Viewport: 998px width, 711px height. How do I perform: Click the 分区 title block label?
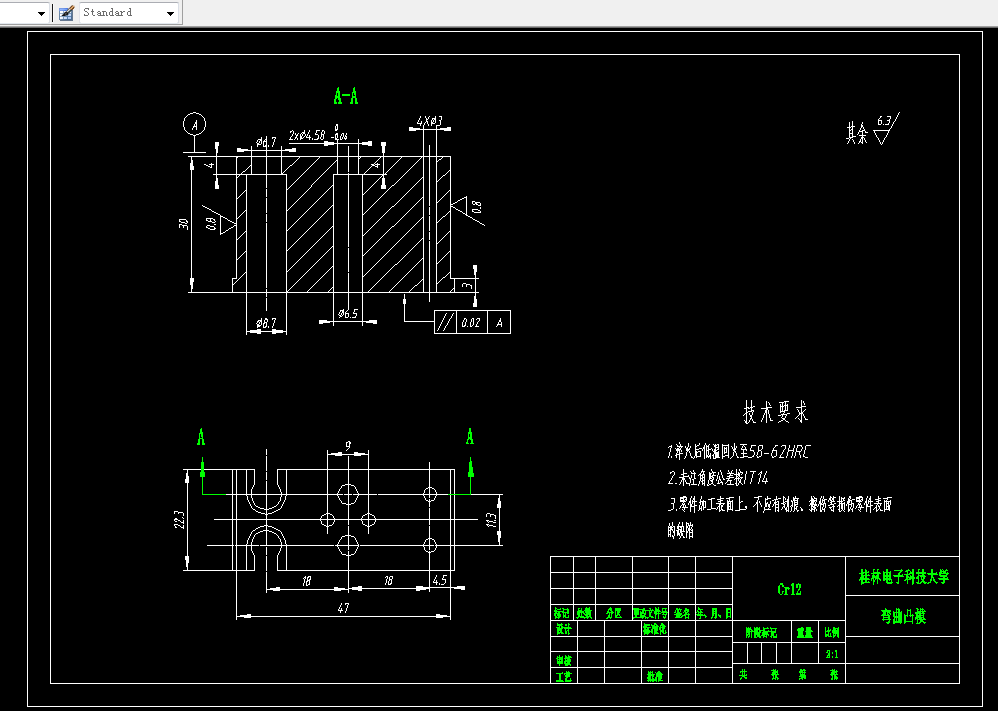tap(614, 613)
